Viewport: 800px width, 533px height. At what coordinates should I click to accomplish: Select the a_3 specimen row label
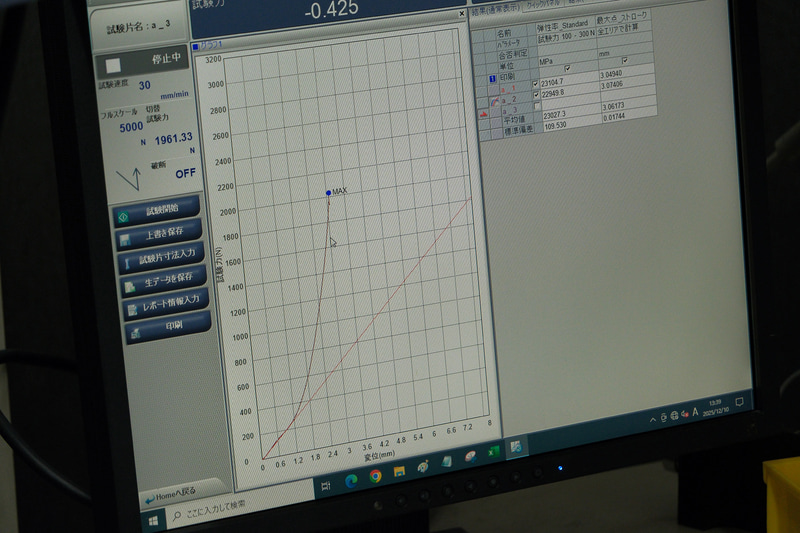click(x=510, y=111)
